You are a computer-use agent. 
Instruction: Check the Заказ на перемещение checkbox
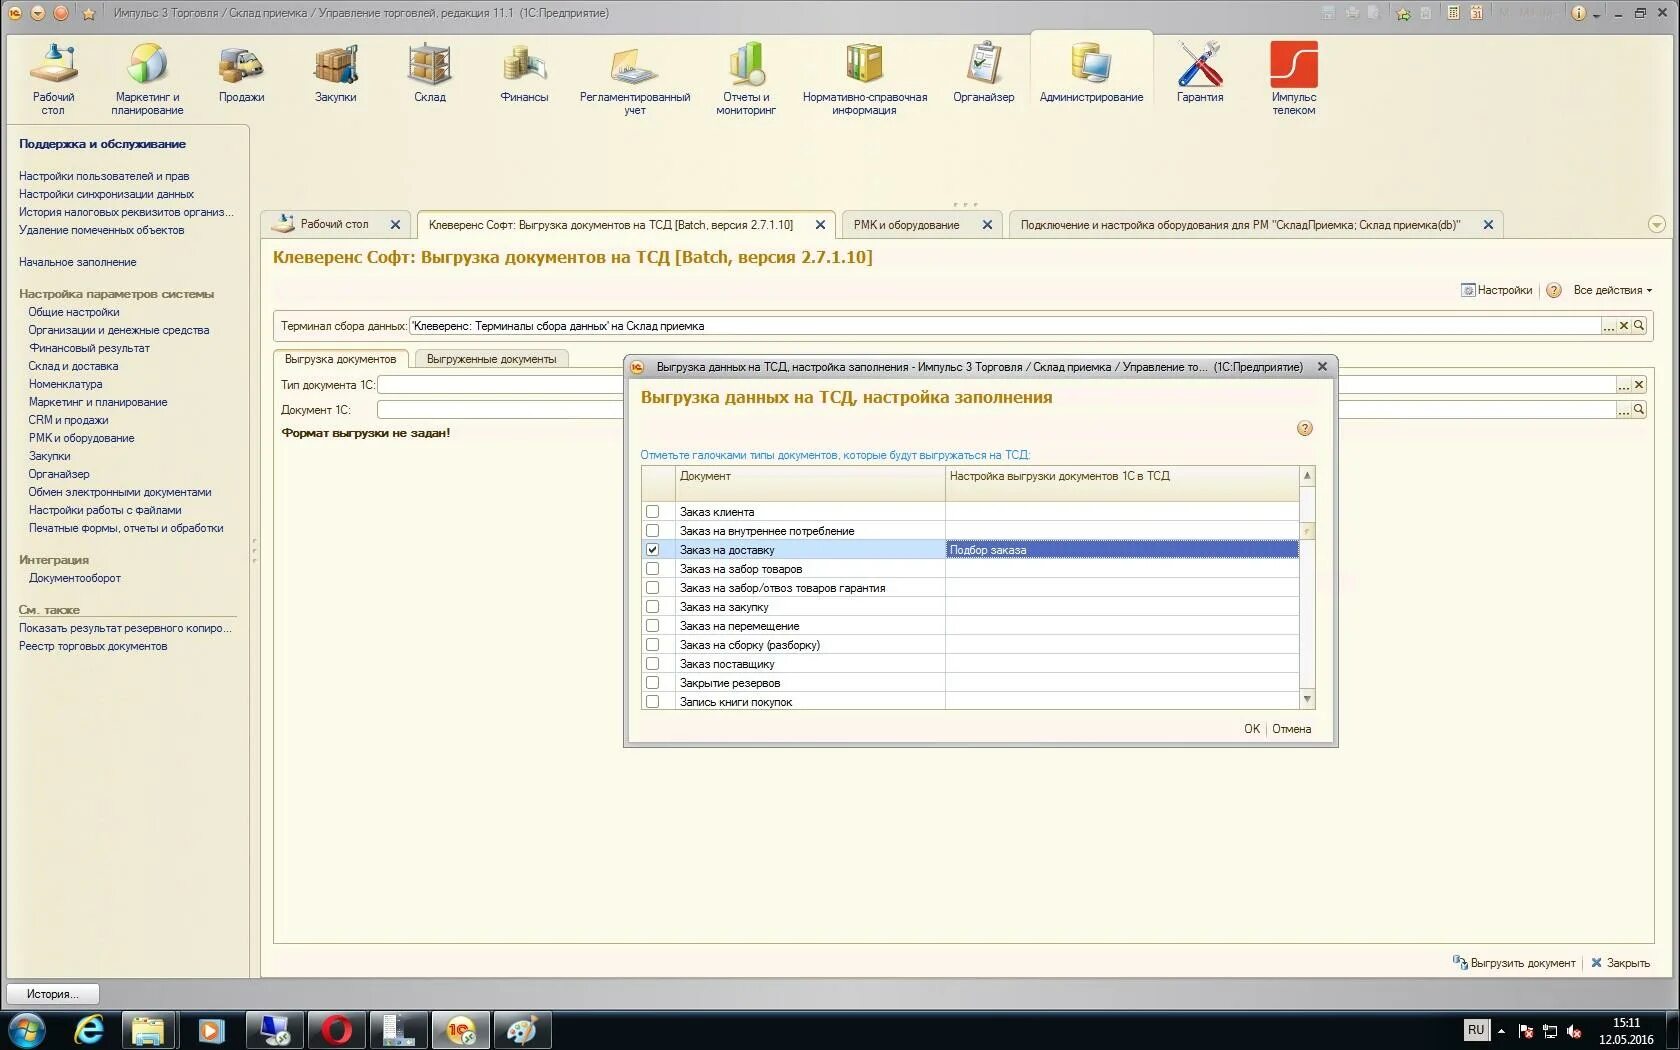pyautogui.click(x=652, y=626)
